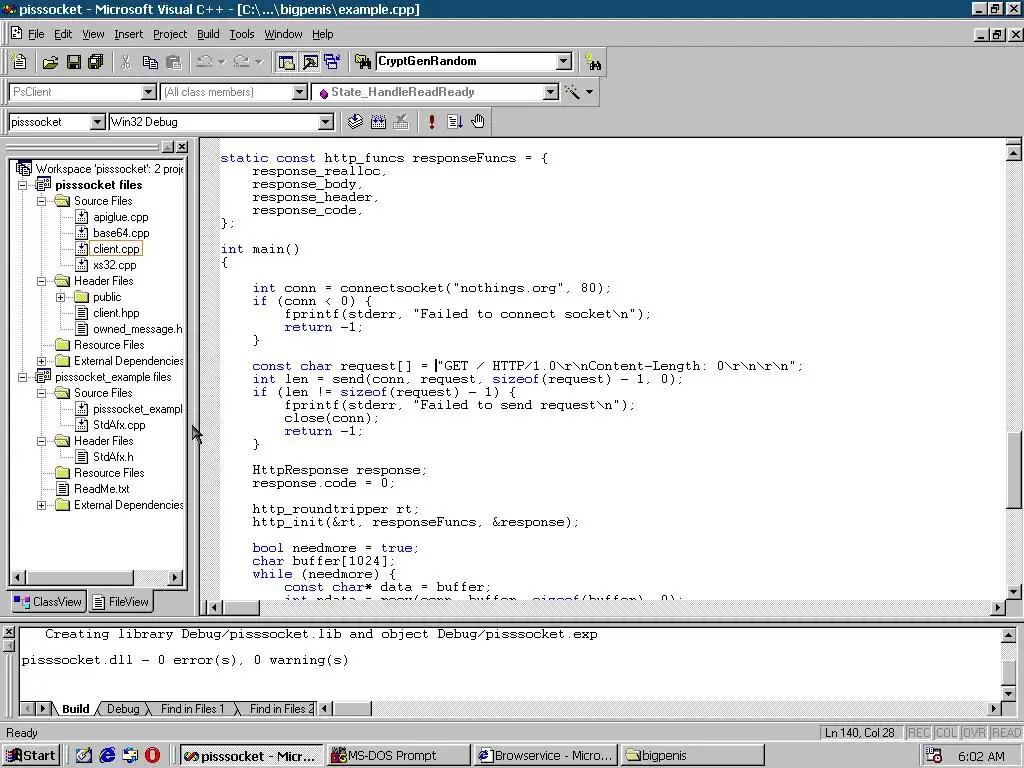Click the Build project icon
This screenshot has height=768, width=1024.
pyautogui.click(x=378, y=121)
